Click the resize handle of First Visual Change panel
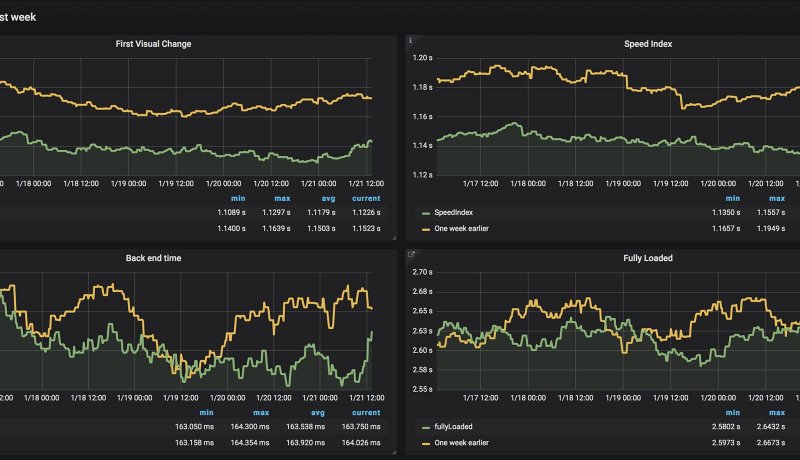This screenshot has width=800, height=460. pos(394,238)
